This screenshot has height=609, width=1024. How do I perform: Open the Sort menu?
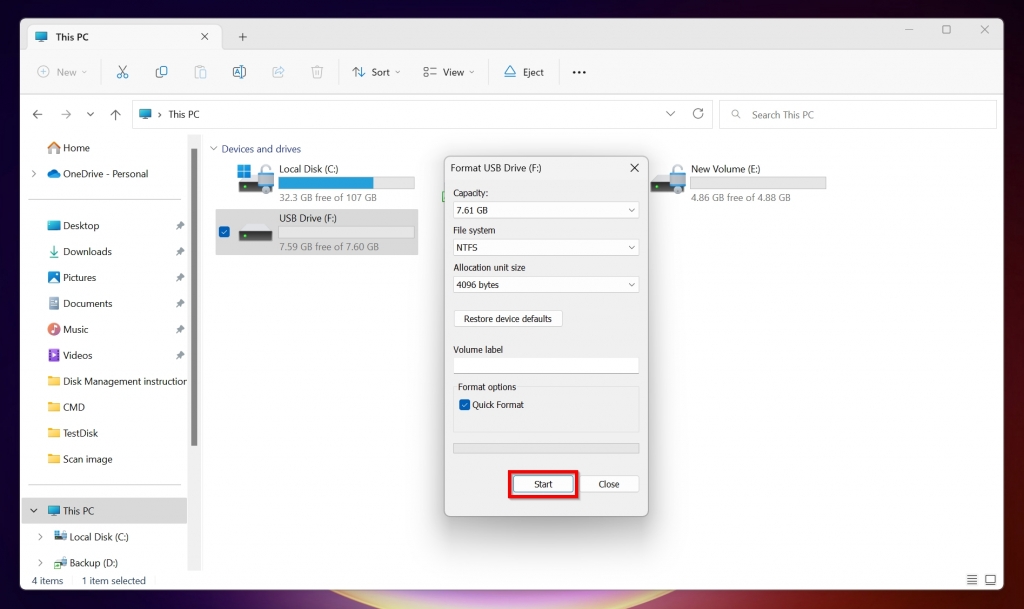point(375,71)
